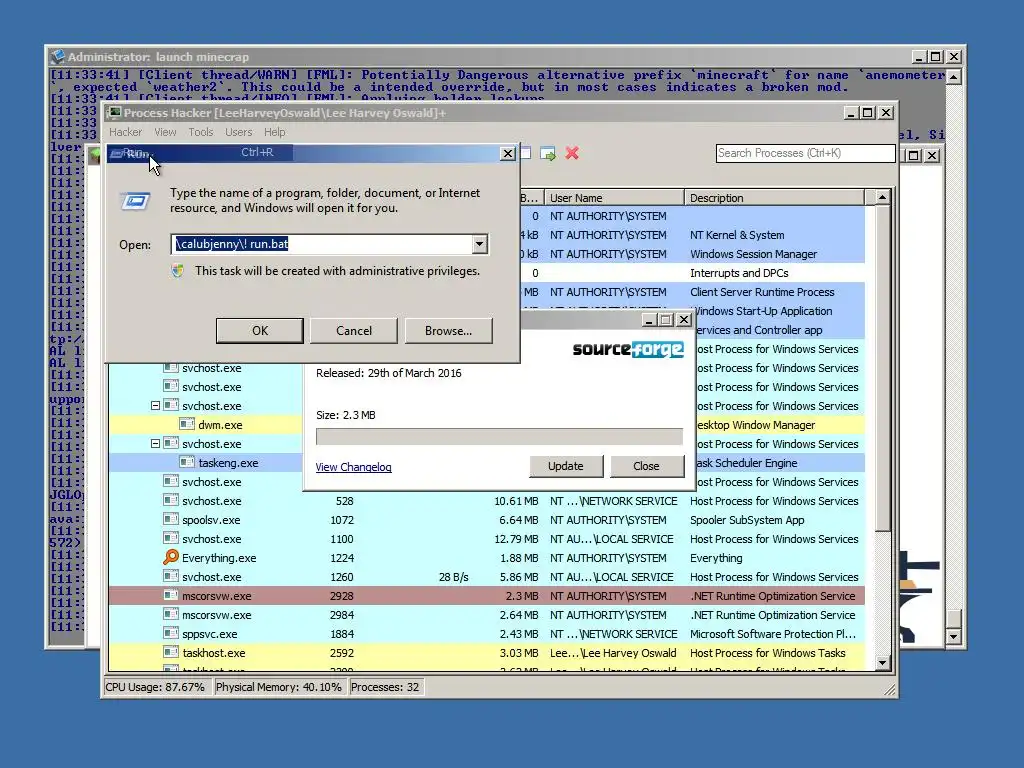The height and width of the screenshot is (768, 1024).
Task: Click the PID 2928 cell
Action: coord(342,596)
